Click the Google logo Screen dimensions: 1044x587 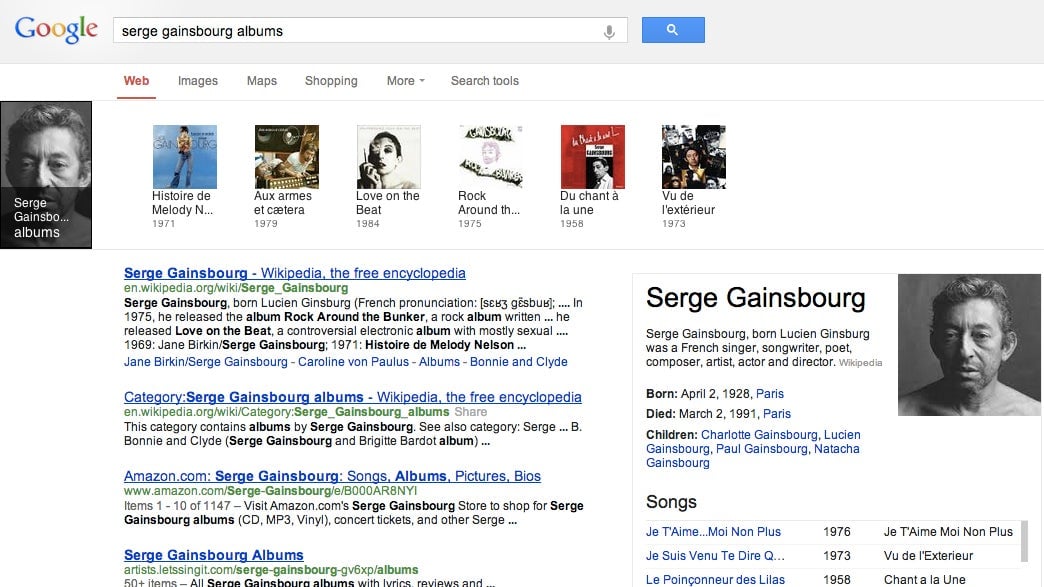coord(56,30)
